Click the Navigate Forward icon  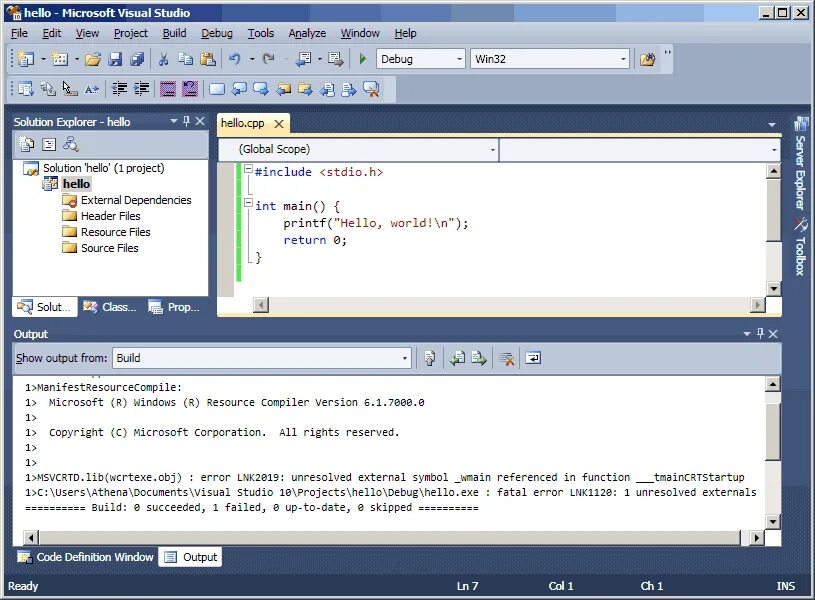[x=335, y=59]
